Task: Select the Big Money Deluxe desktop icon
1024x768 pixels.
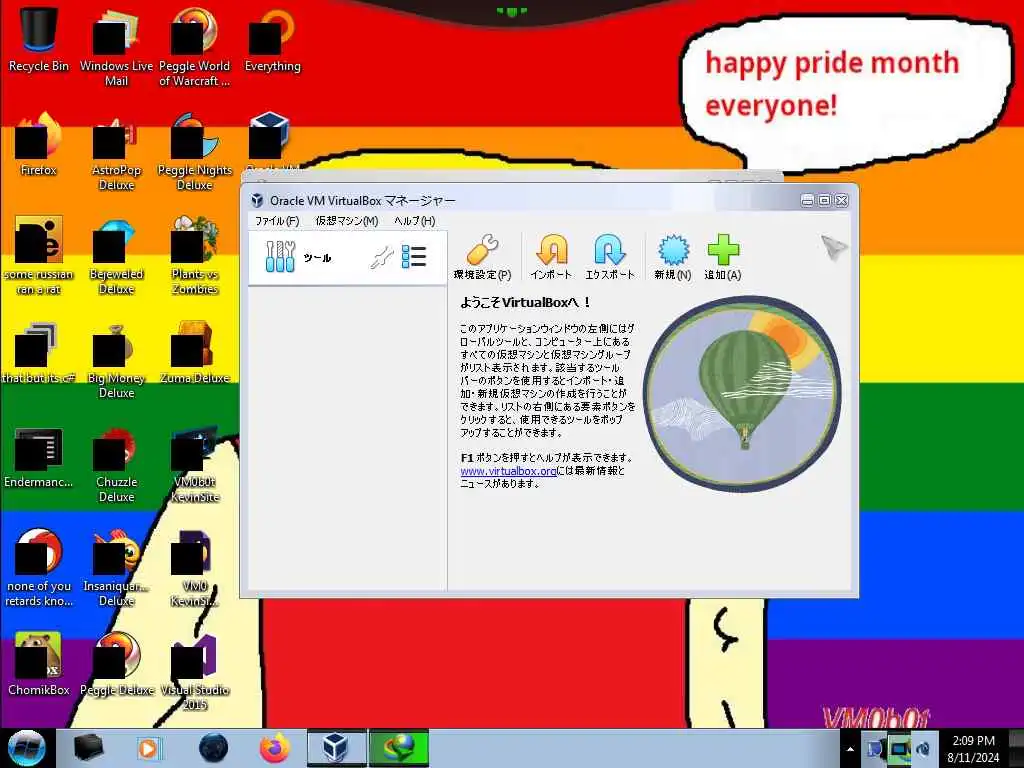Action: pos(116,360)
